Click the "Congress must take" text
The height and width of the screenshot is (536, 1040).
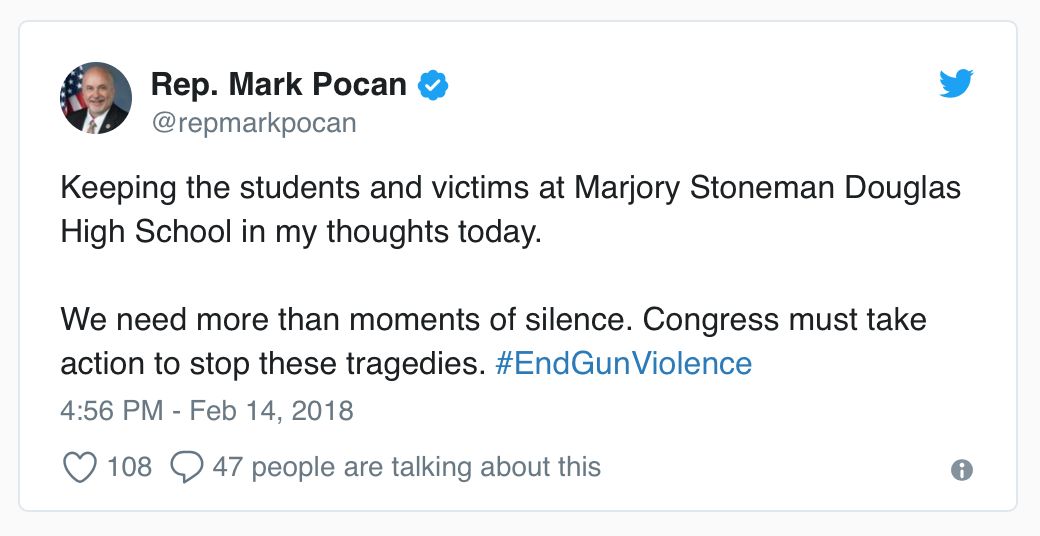(x=784, y=320)
